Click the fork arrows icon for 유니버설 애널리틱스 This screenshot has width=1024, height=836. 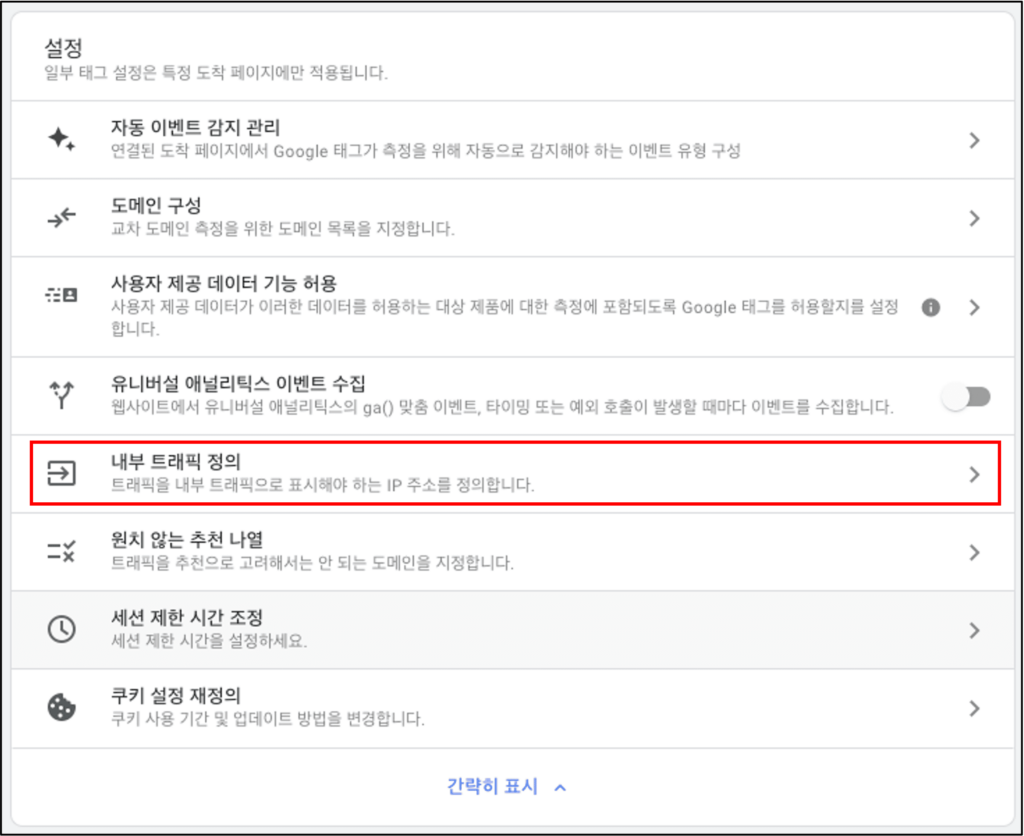61,395
